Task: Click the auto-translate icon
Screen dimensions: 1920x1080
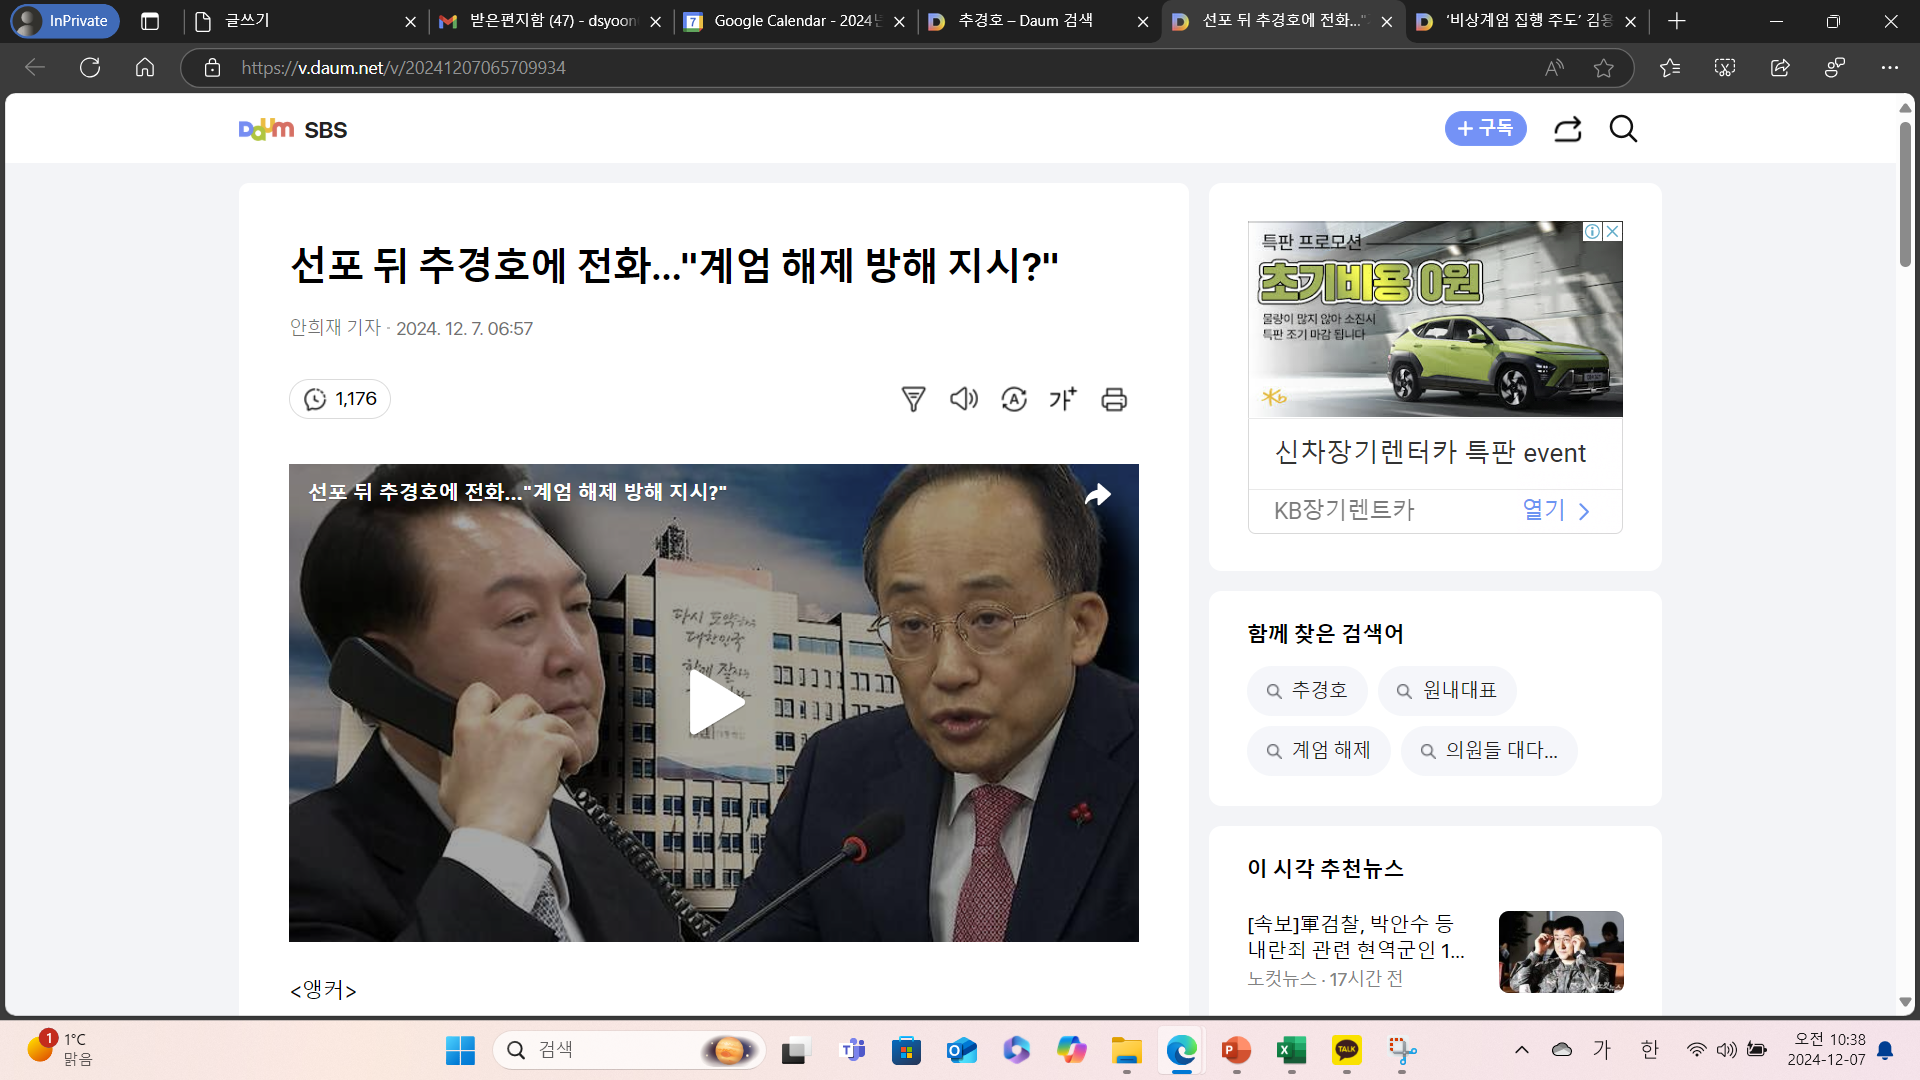Action: pos(1013,399)
